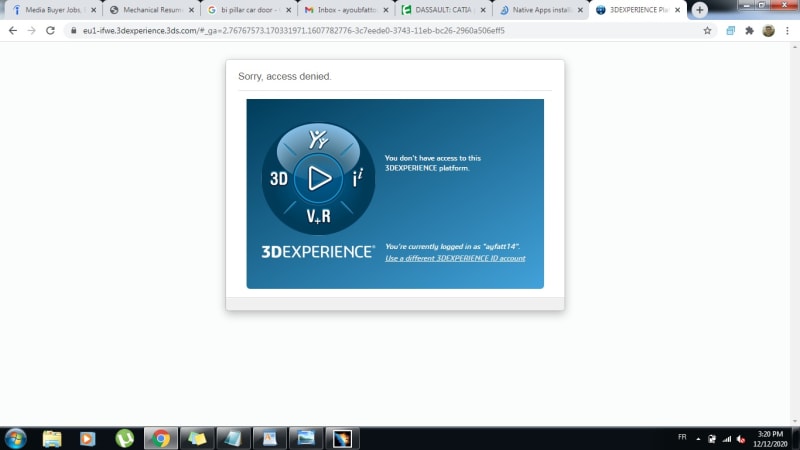
Task: Open the blue extension icon in toolbar
Action: [731, 31]
